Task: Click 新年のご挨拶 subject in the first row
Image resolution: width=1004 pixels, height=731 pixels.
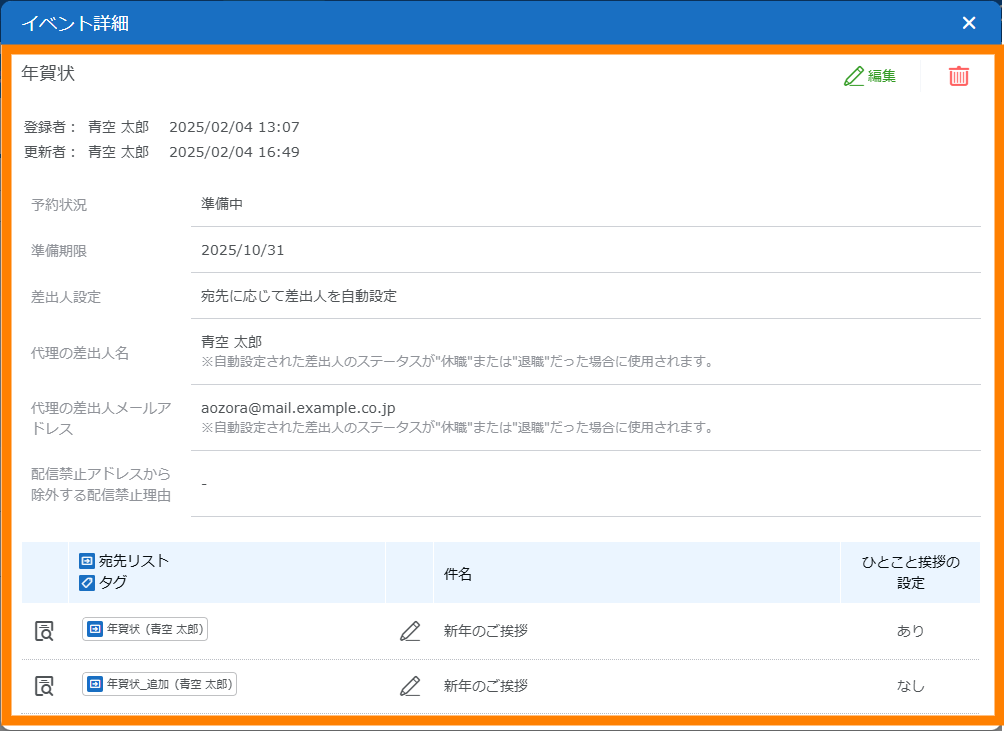Action: tap(486, 631)
